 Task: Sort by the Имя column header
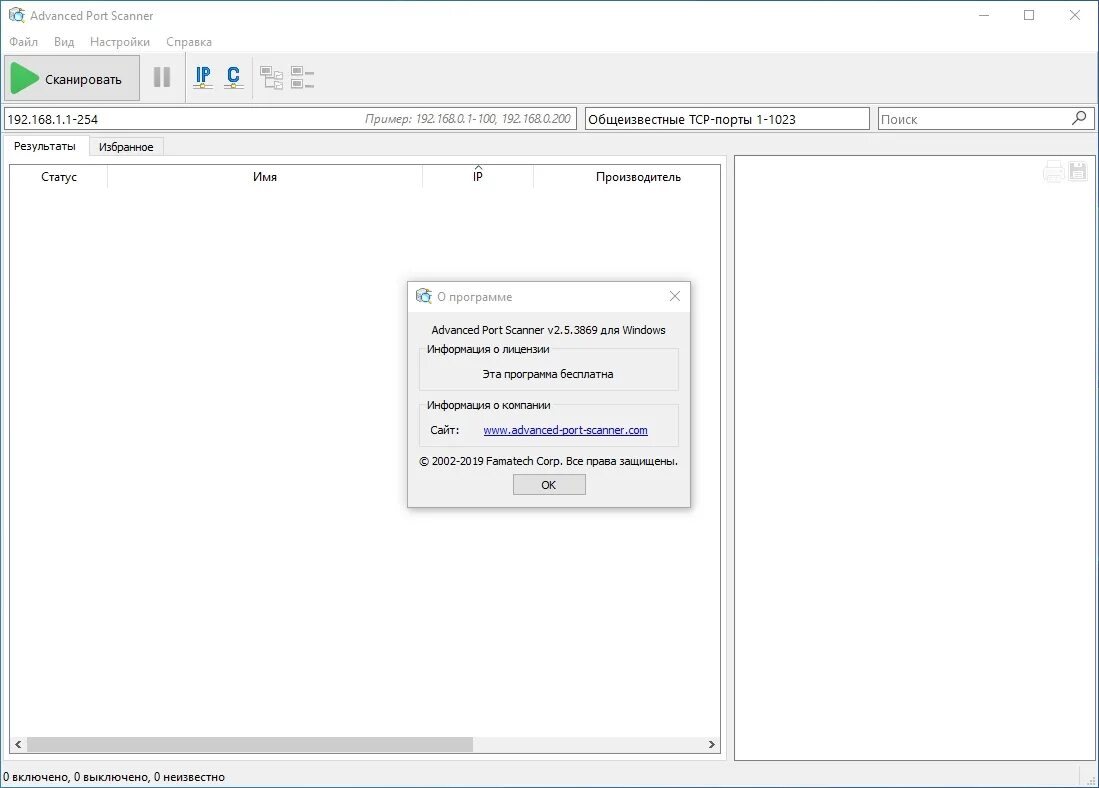(265, 177)
